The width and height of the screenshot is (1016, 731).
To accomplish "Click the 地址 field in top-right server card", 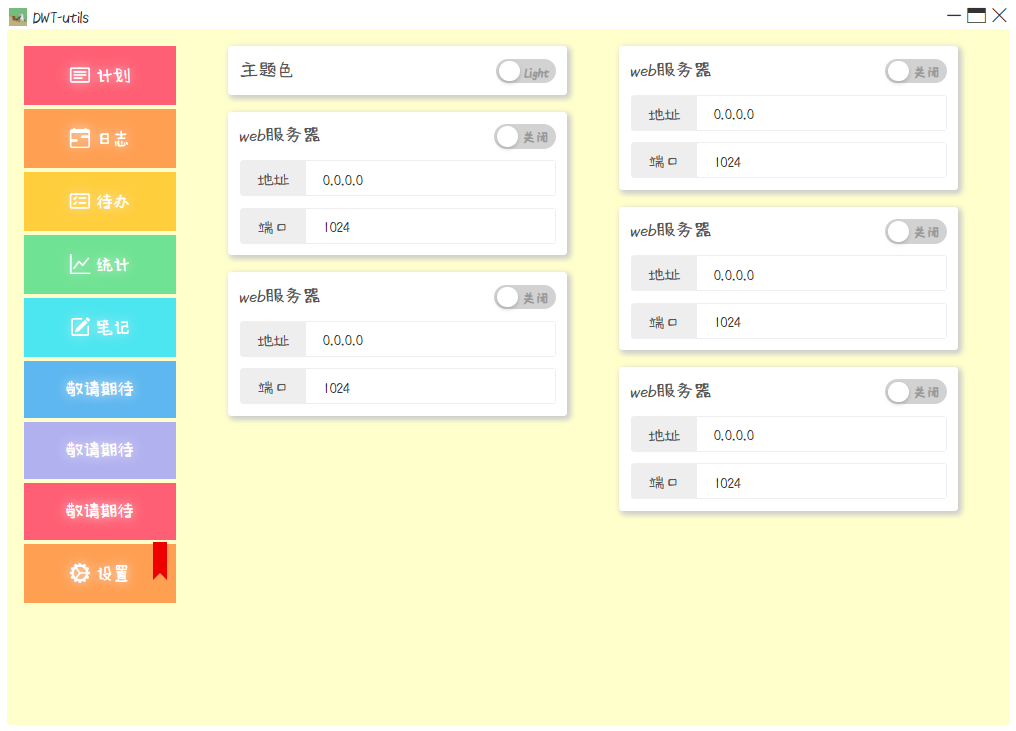I will pos(820,114).
